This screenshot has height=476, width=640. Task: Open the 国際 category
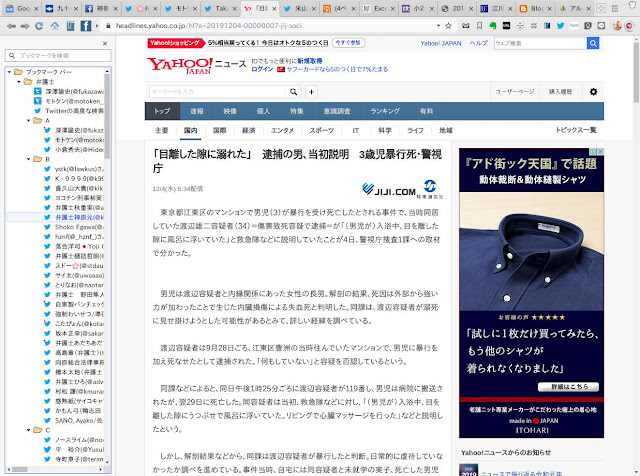coord(220,131)
